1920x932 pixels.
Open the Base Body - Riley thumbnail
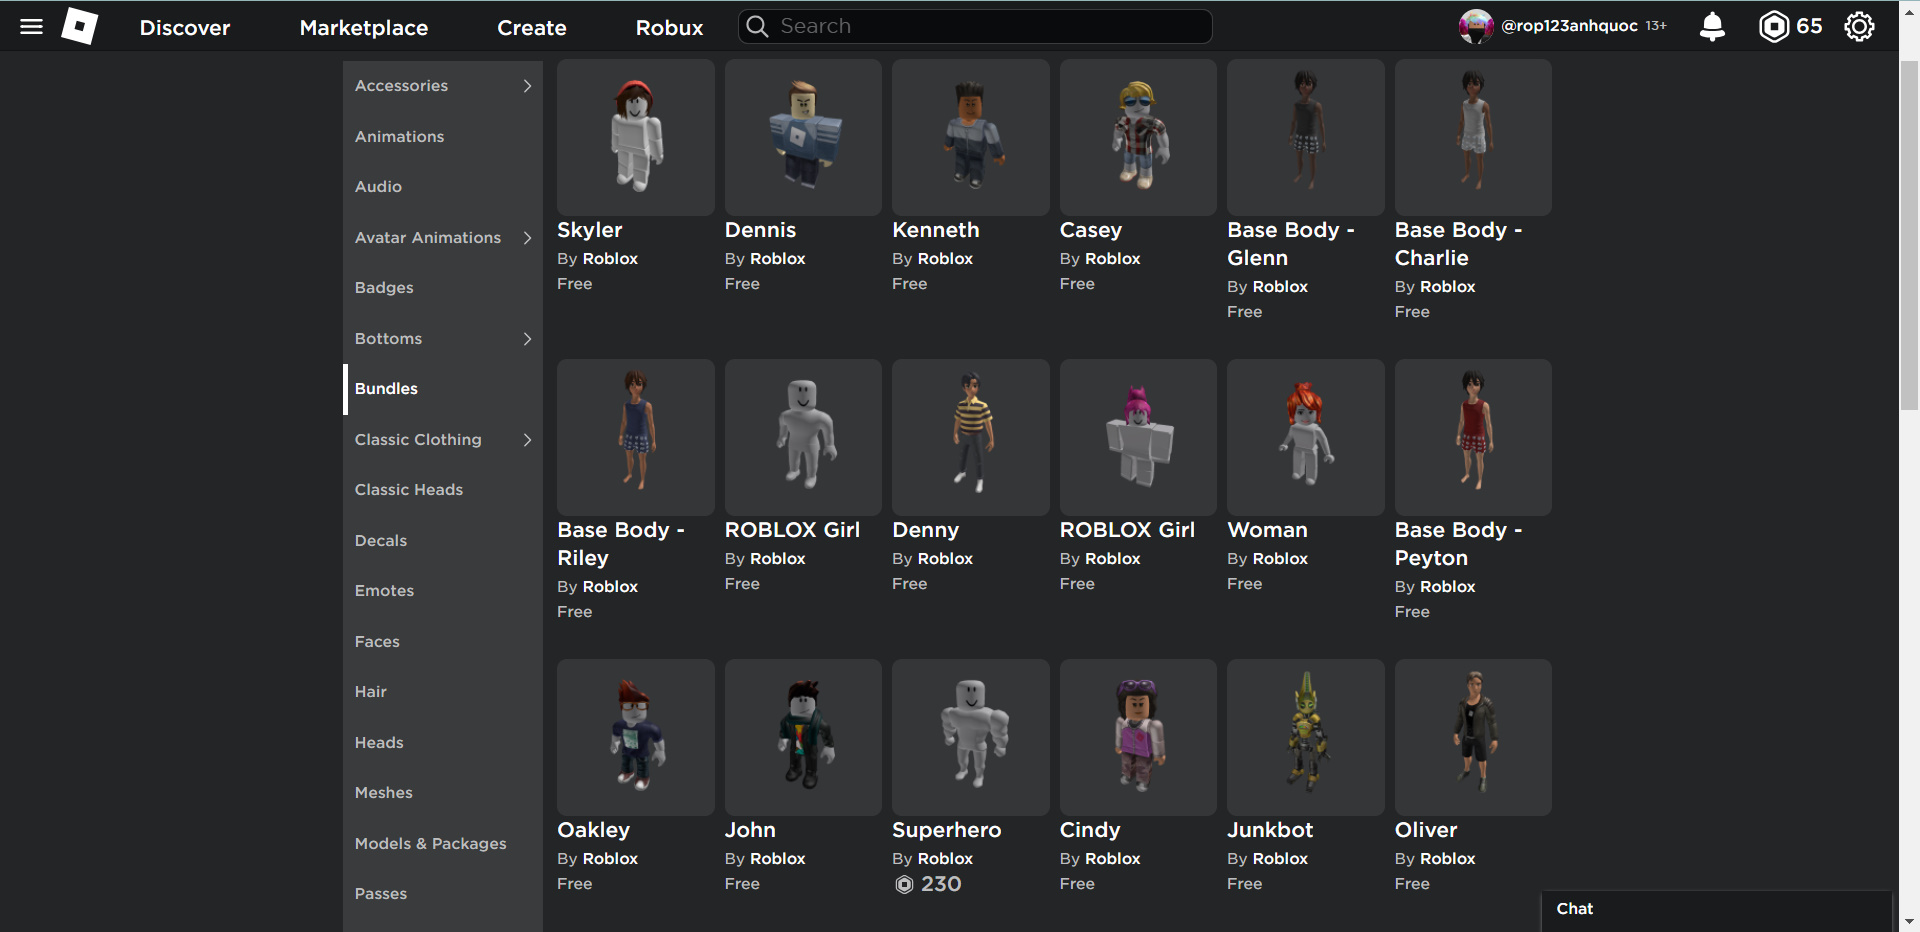[x=636, y=437]
